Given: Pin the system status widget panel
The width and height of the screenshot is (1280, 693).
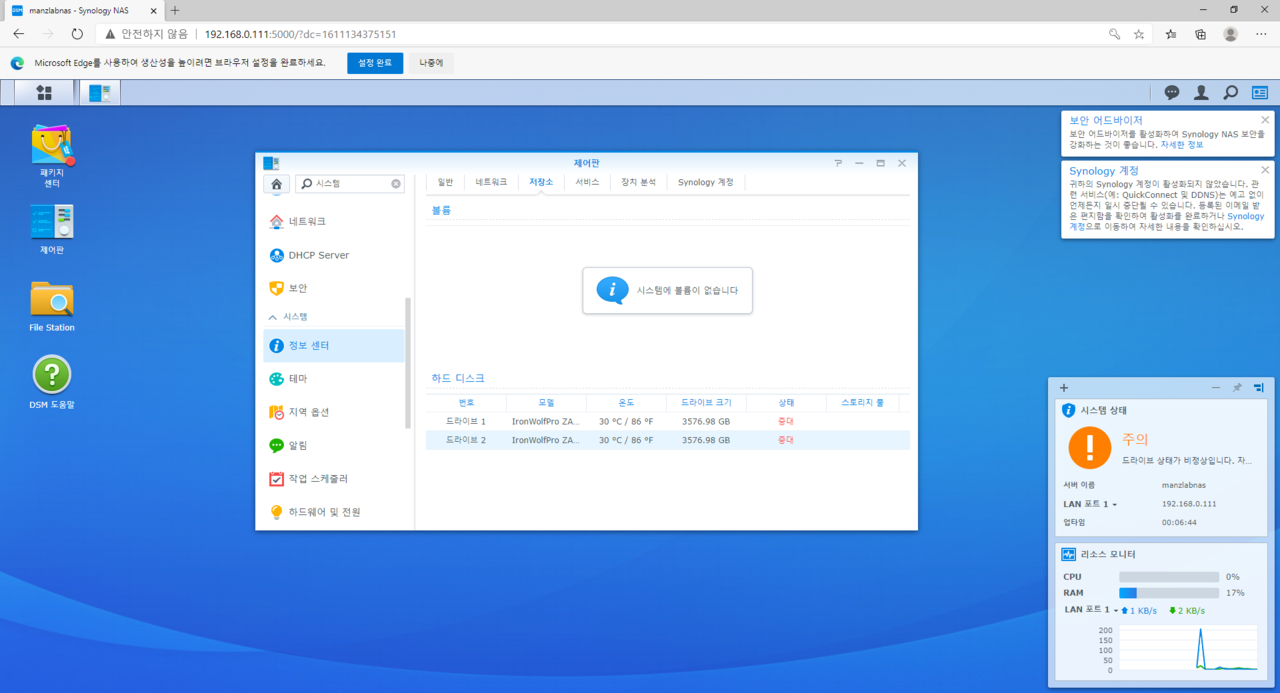Looking at the screenshot, I should (x=1238, y=388).
